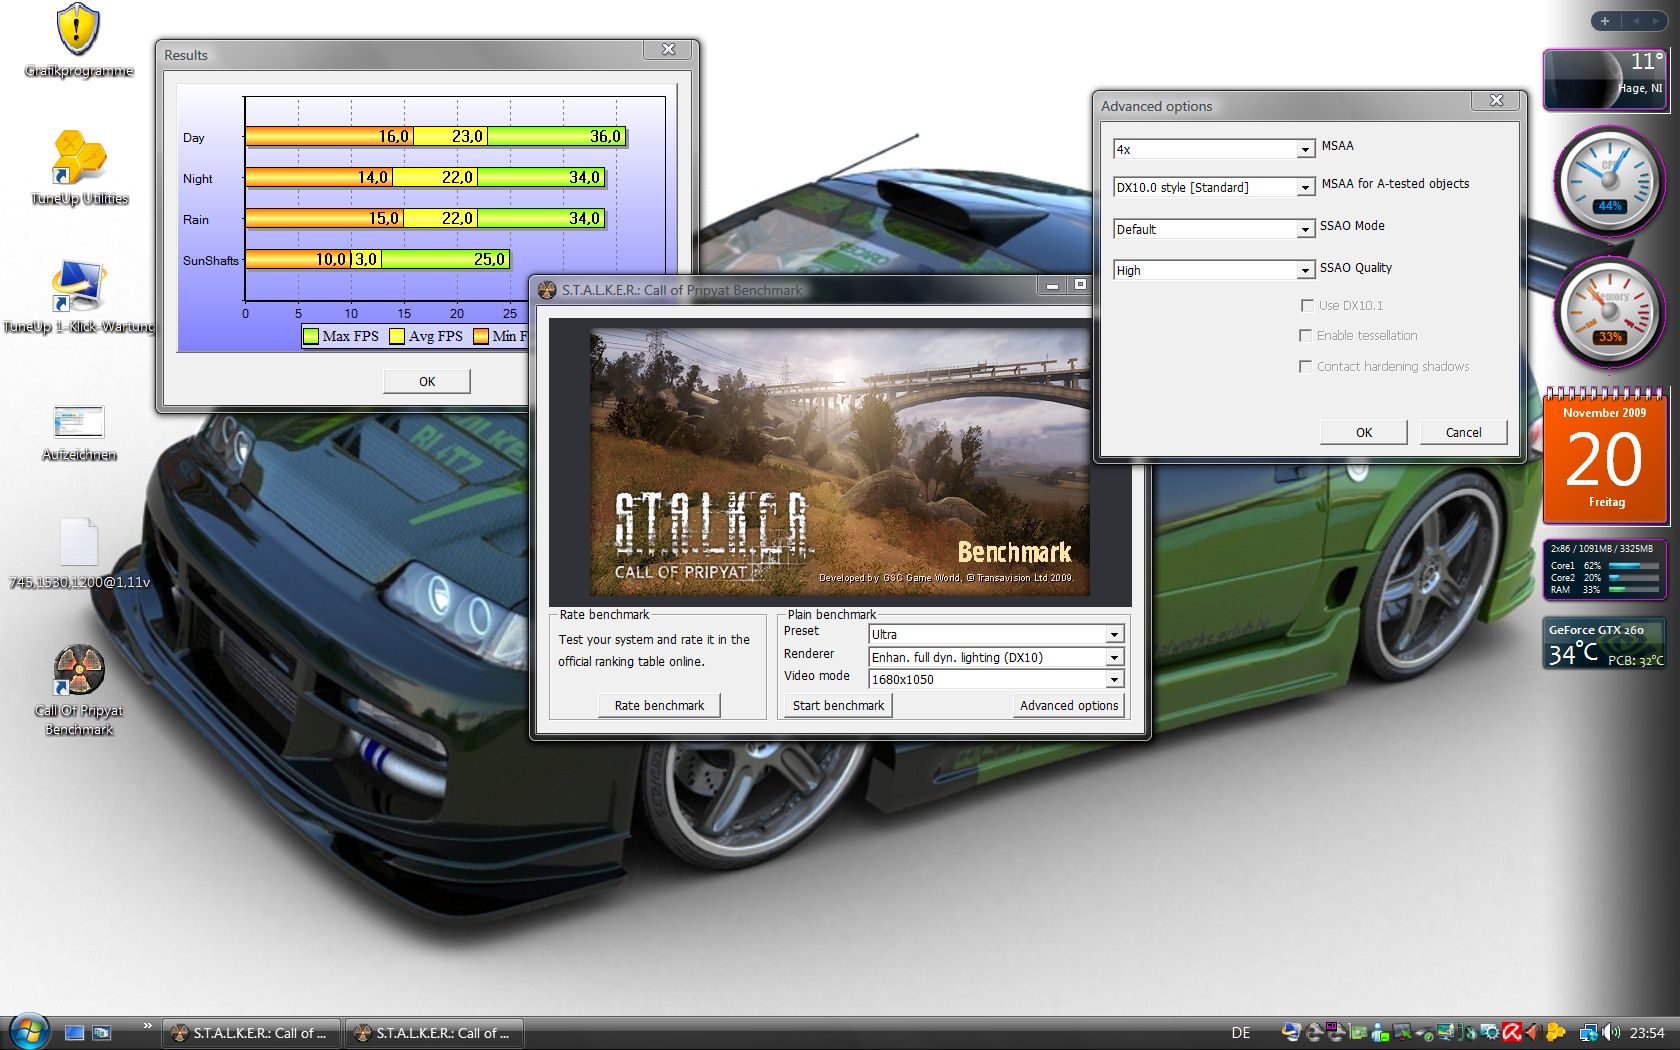Click the Day max FPS bar value 36,0
Viewport: 1680px width, 1050px height.
605,136
